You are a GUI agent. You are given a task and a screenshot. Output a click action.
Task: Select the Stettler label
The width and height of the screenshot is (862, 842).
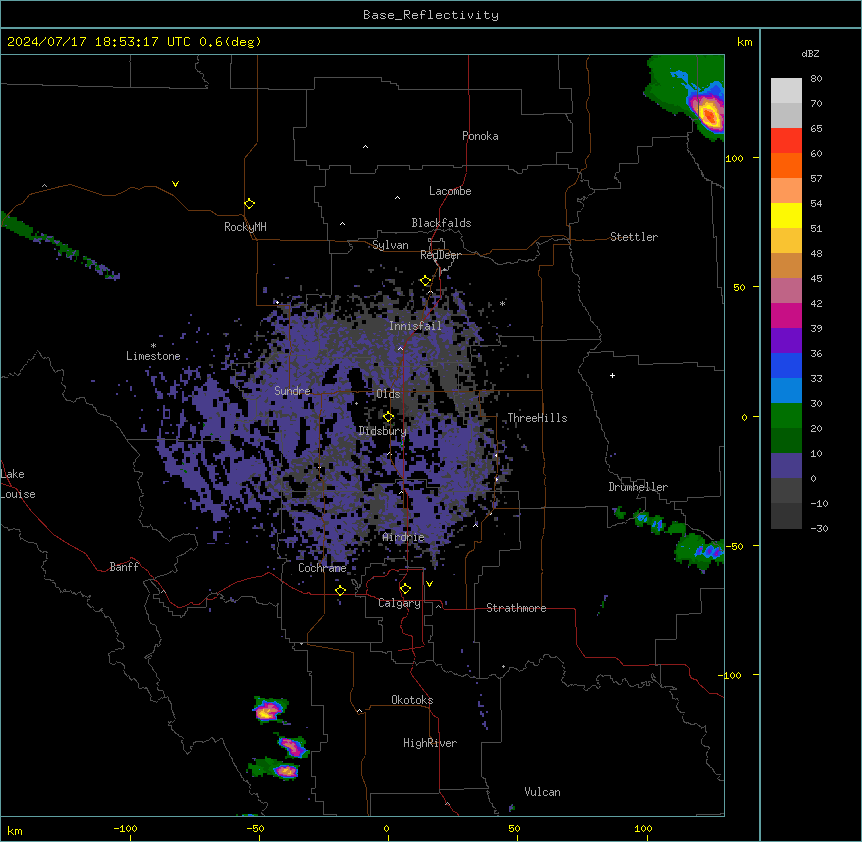pos(634,237)
